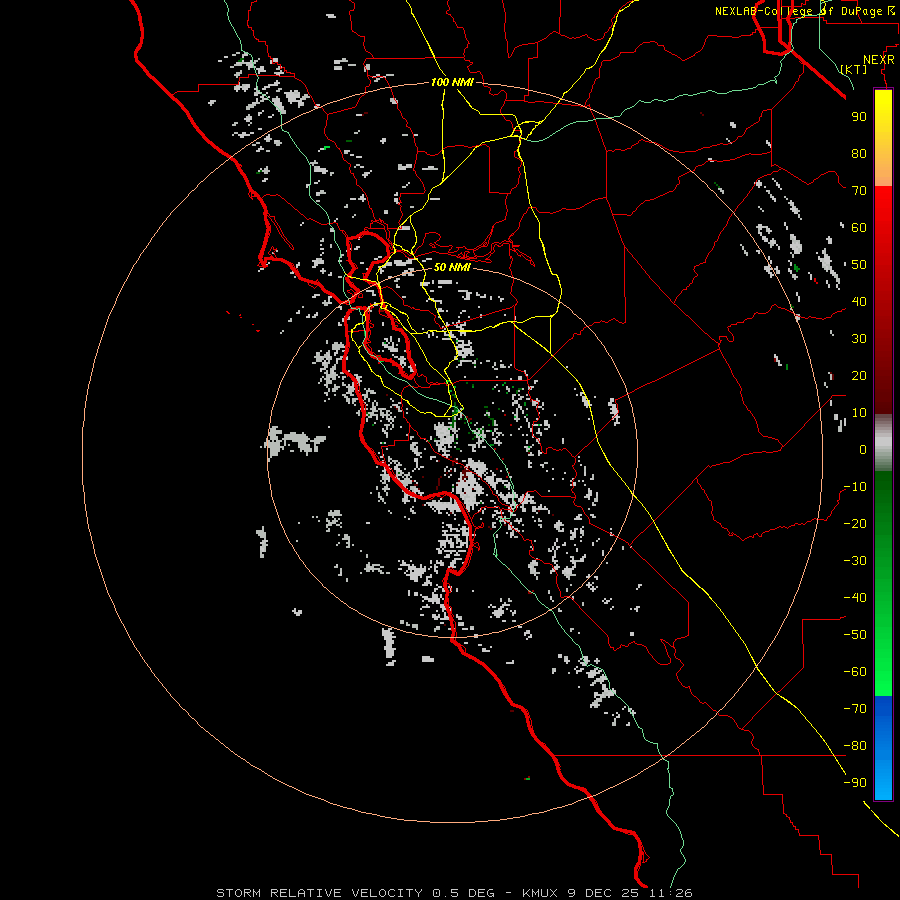
Task: Click the positive "30" scale value
Action: [859, 339]
